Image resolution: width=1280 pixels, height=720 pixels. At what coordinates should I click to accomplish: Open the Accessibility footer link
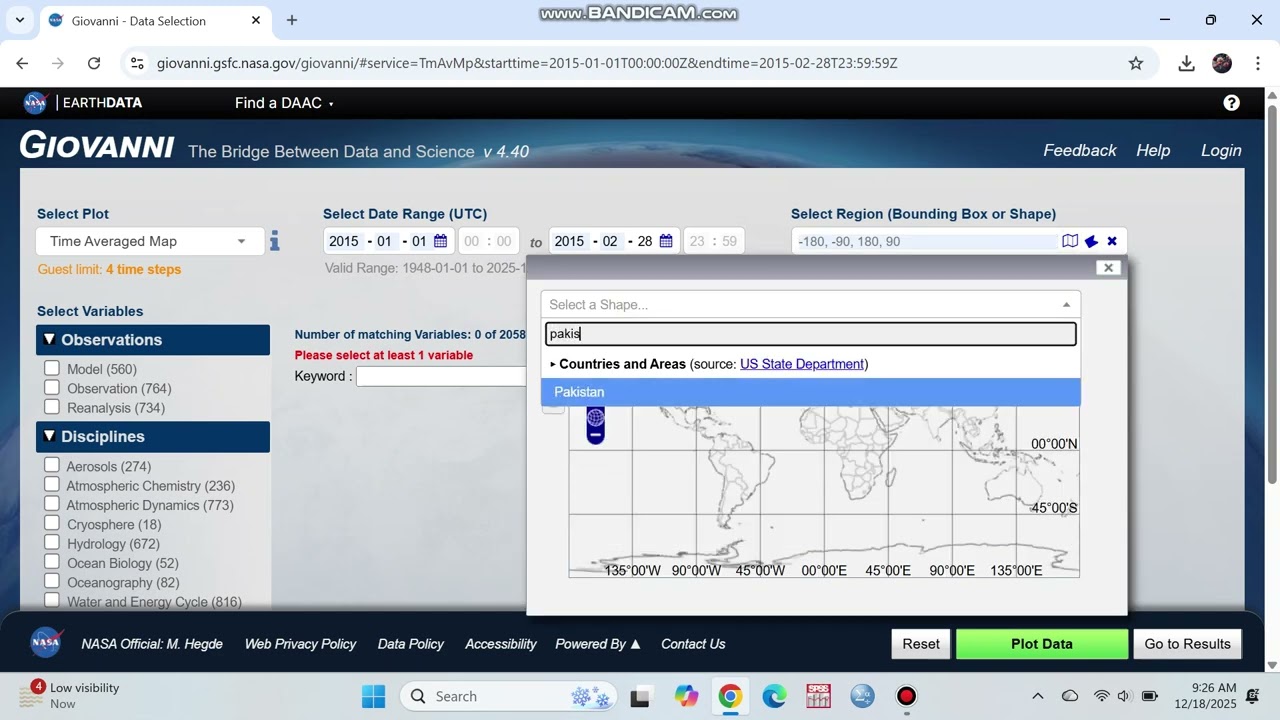(x=500, y=644)
